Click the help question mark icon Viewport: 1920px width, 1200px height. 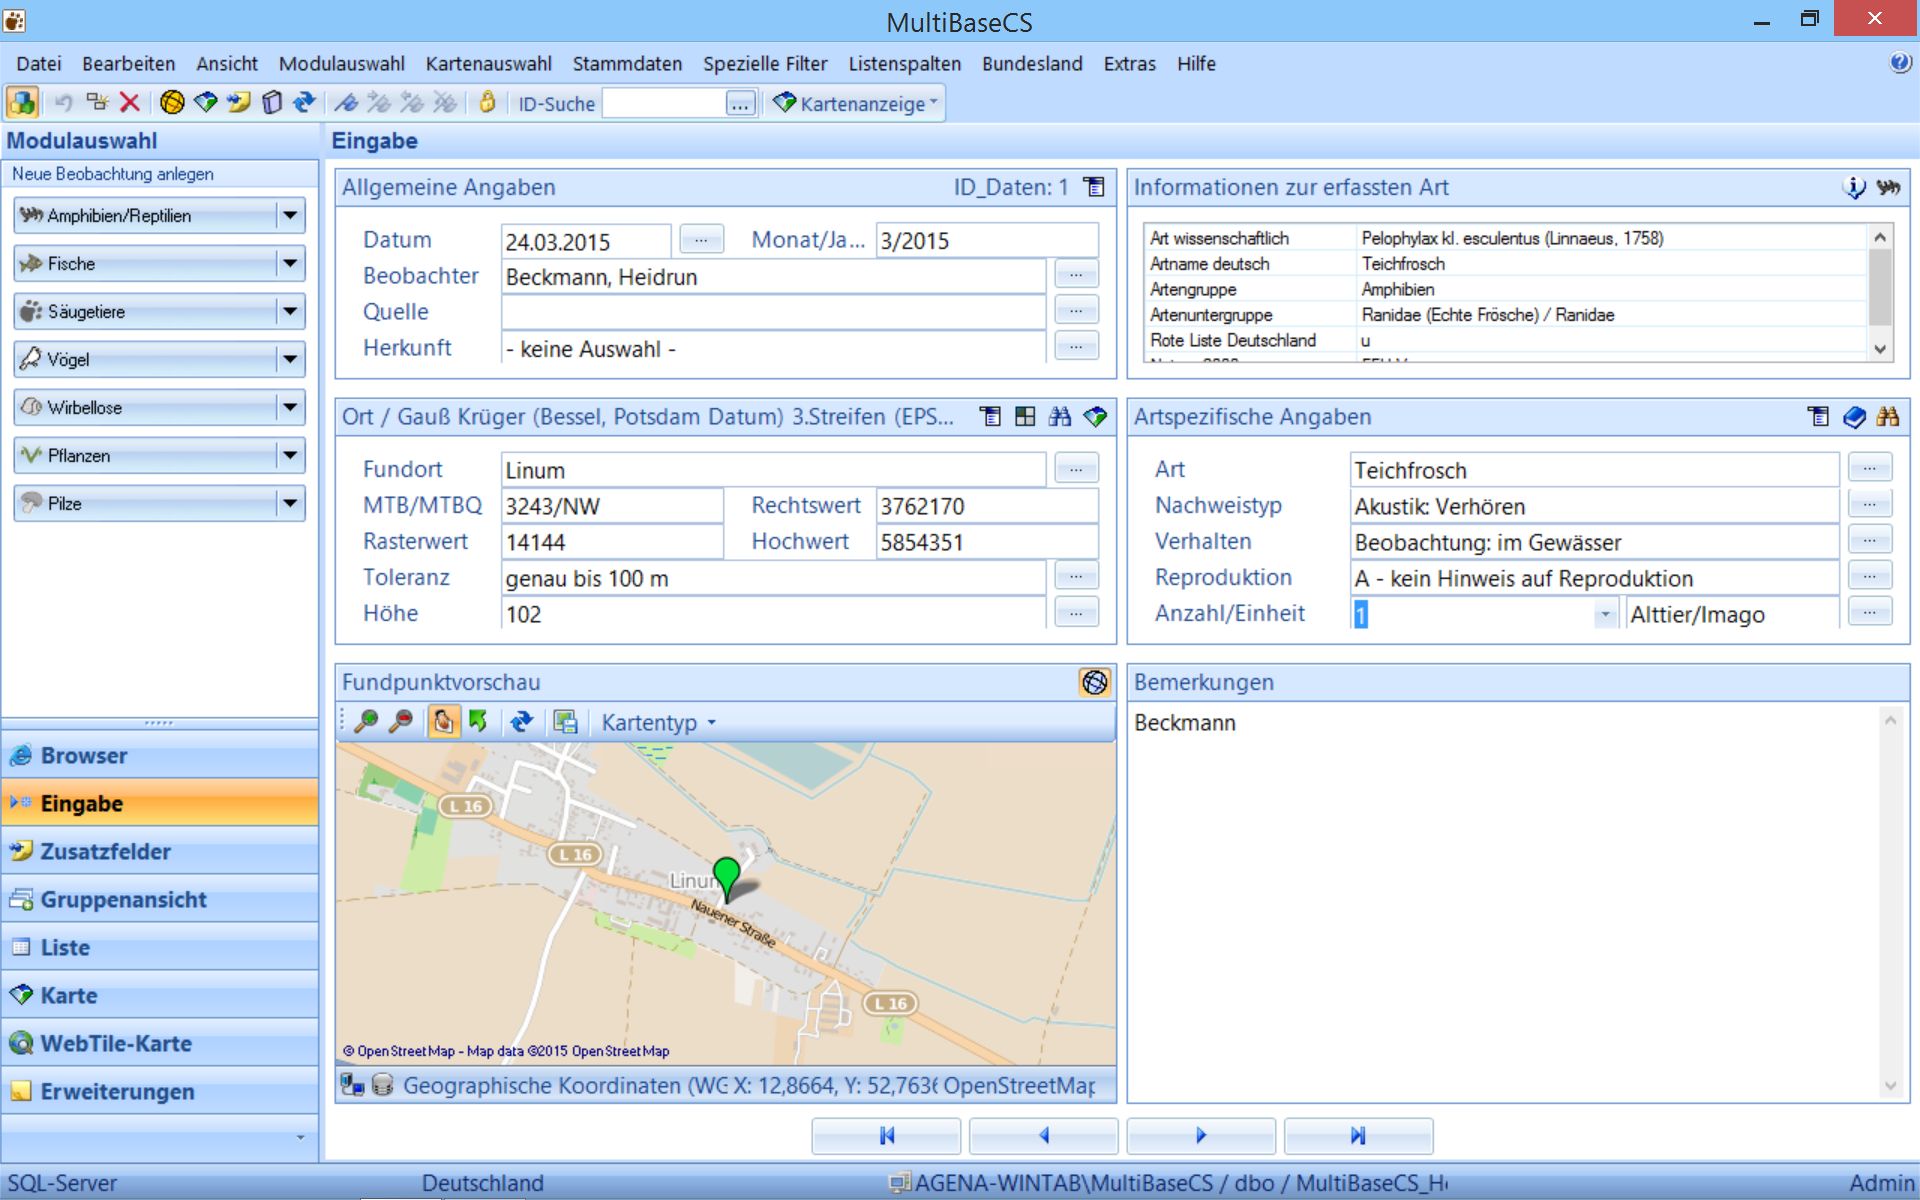[x=1900, y=63]
